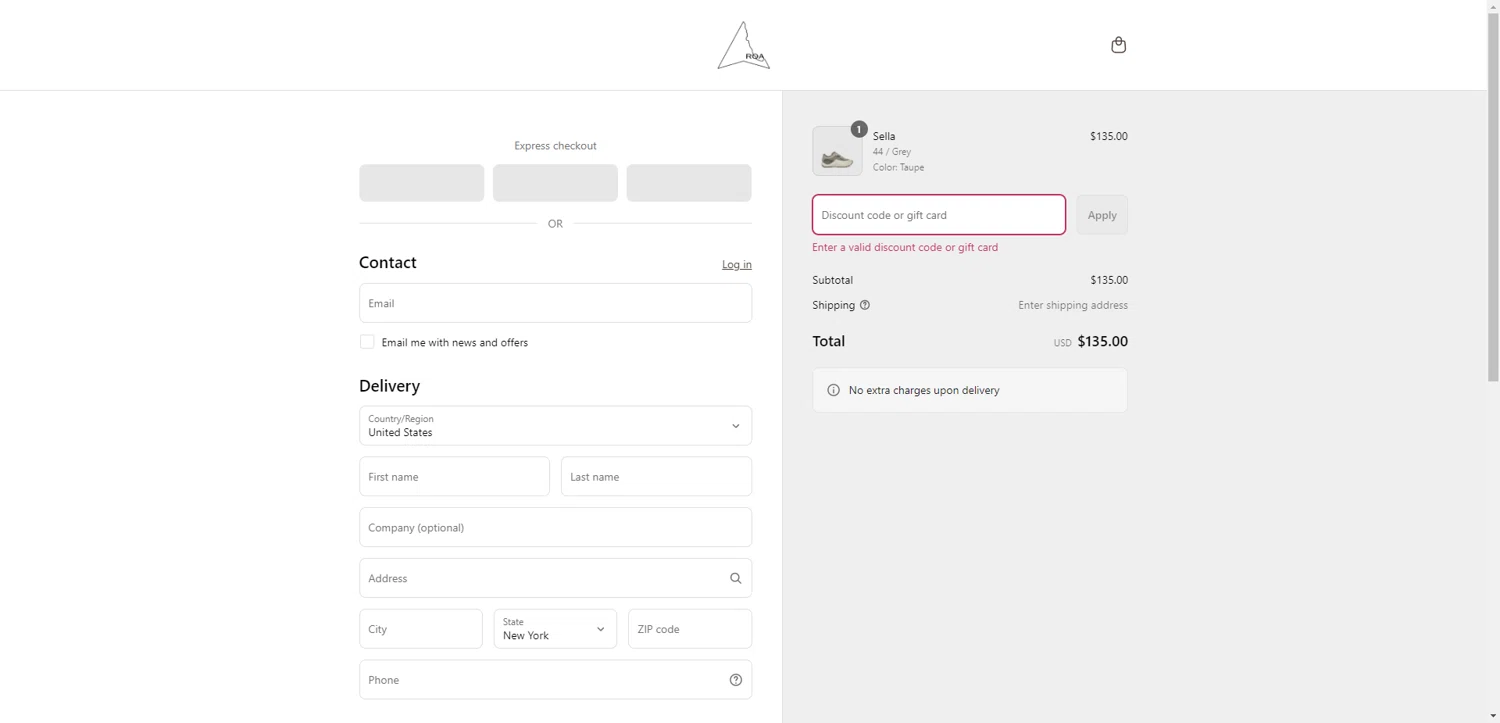The image size is (1500, 723).
Task: Click the info icon beside No extra charges
Action: click(x=833, y=390)
